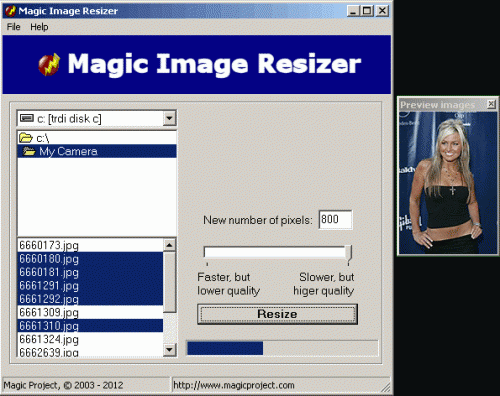Click the disk drive icon in drive combo
This screenshot has width=500, height=396.
point(27,118)
